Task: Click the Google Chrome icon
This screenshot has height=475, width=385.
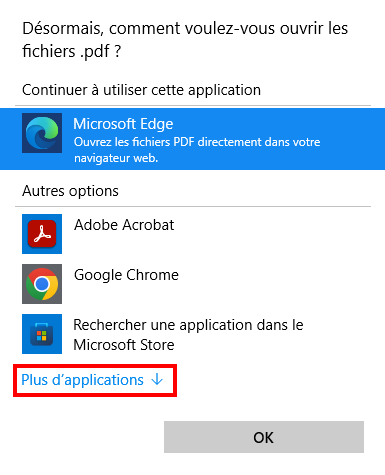Action: coord(42,284)
